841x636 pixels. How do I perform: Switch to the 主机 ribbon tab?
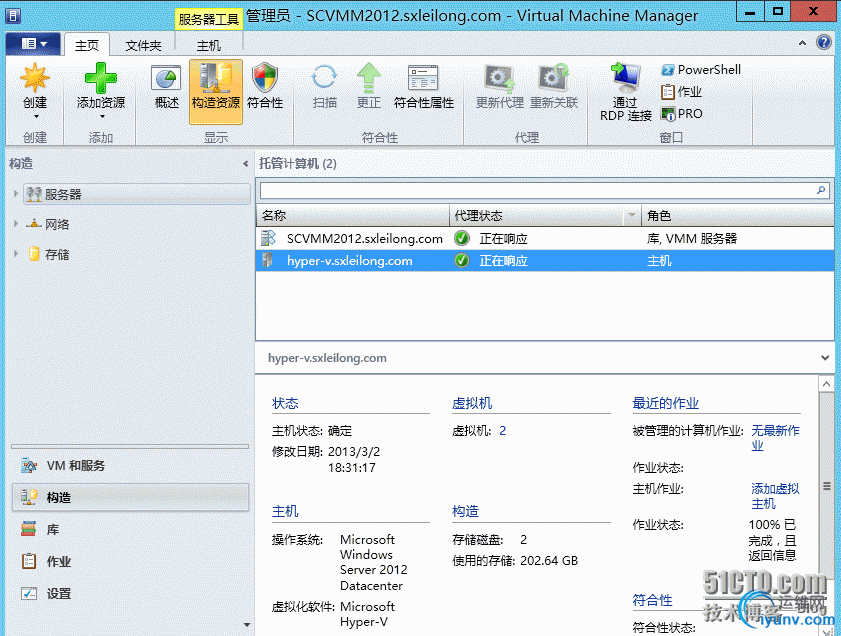point(209,46)
